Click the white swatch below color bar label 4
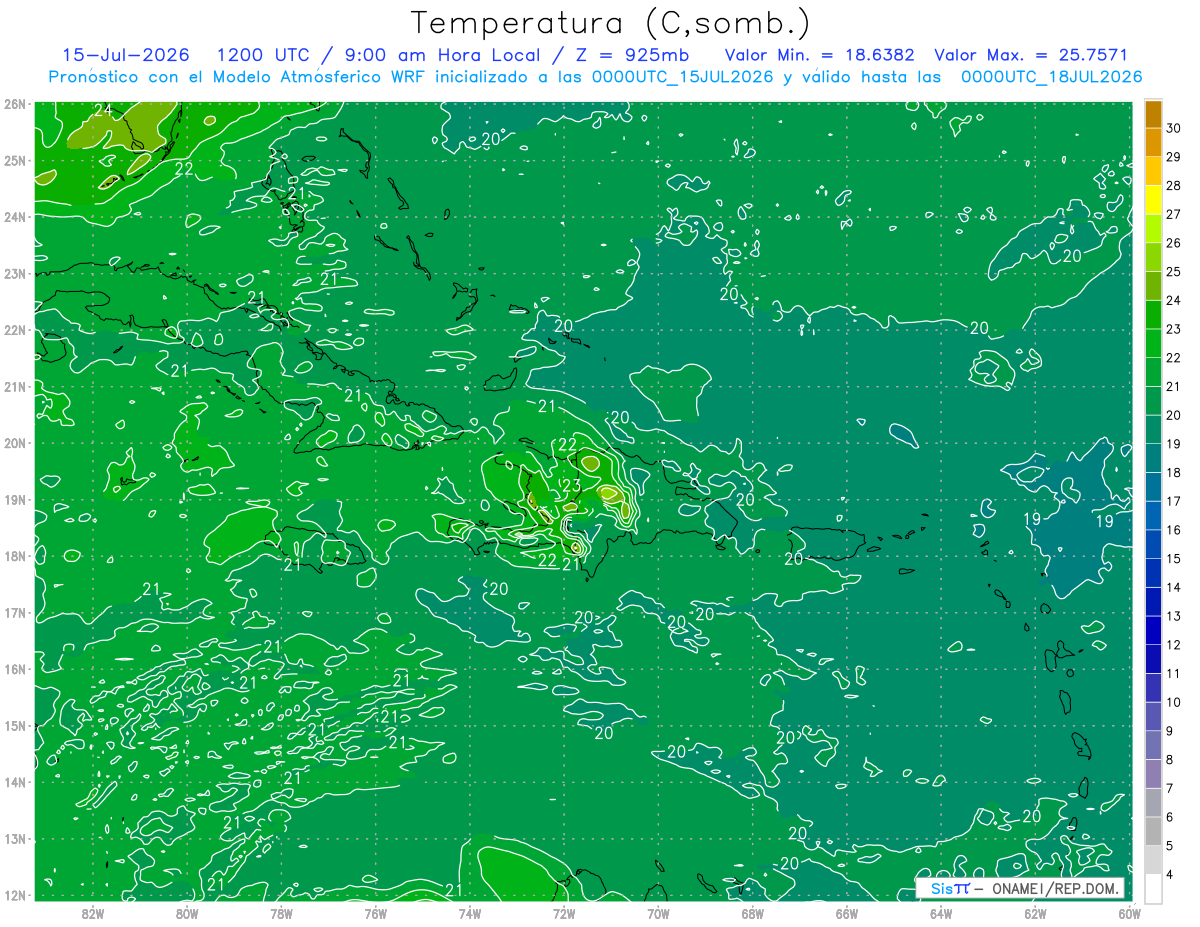Image resolution: width=1200 pixels, height=927 pixels. [x=1153, y=889]
